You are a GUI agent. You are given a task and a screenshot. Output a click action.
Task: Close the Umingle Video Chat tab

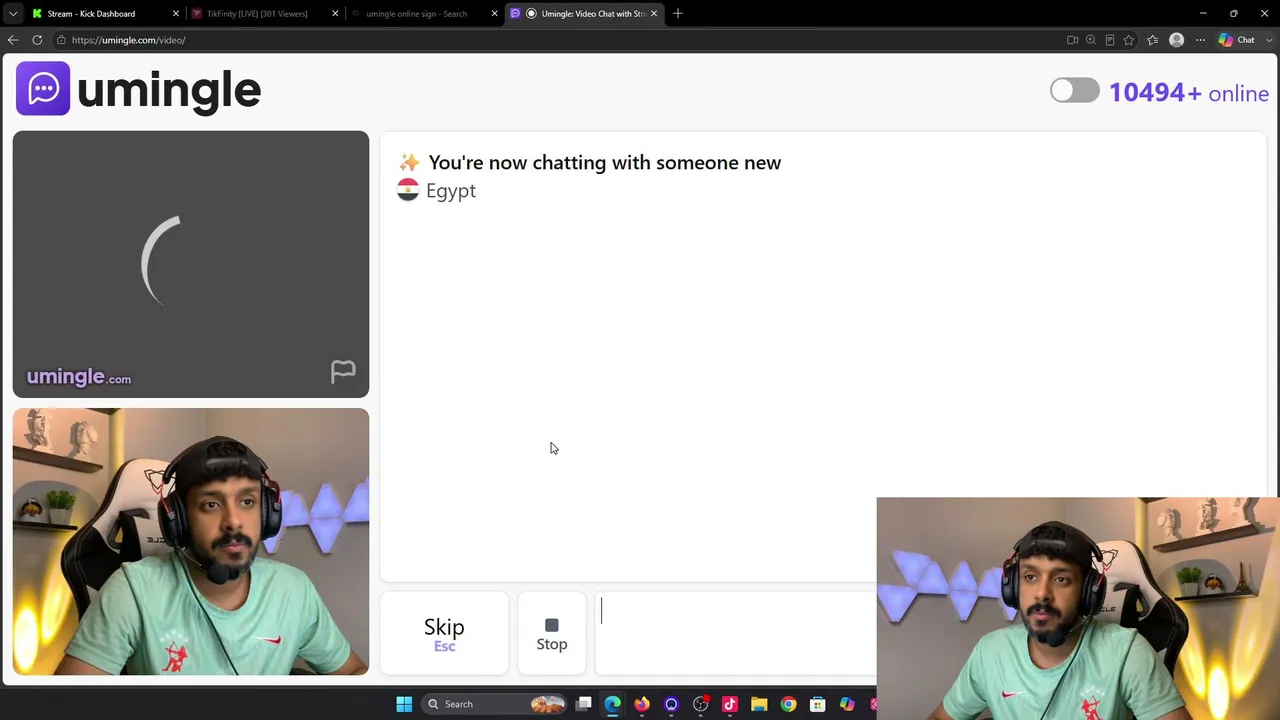point(654,14)
